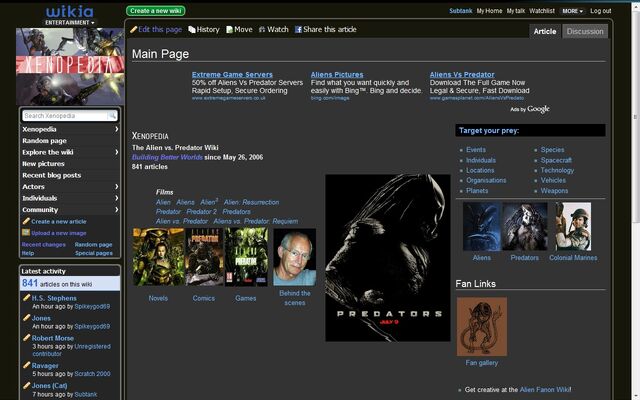Share this article on Facebook
The height and width of the screenshot is (400, 640).
click(326, 29)
